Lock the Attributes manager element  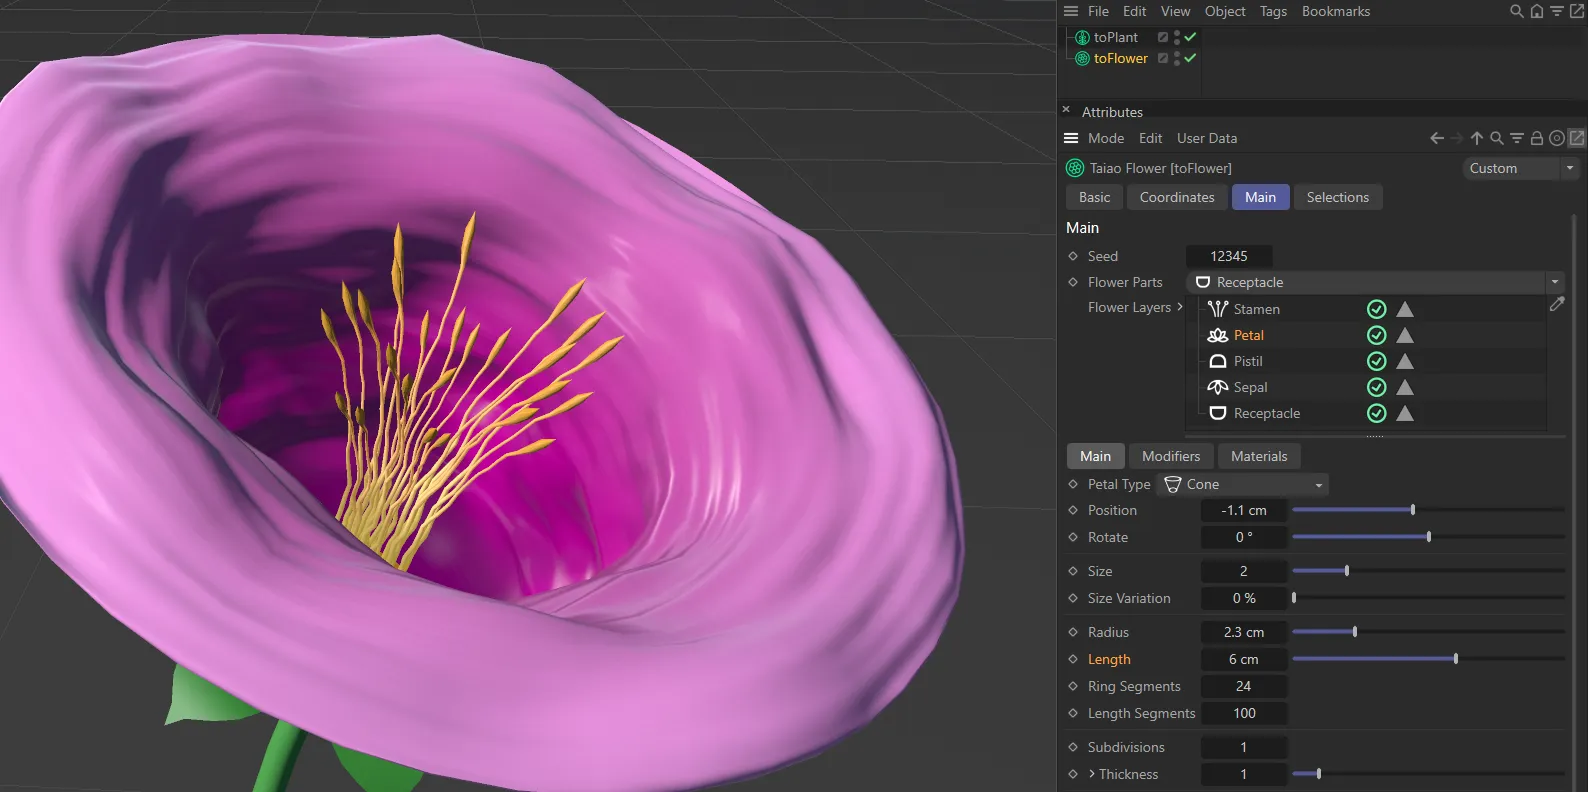(x=1537, y=138)
